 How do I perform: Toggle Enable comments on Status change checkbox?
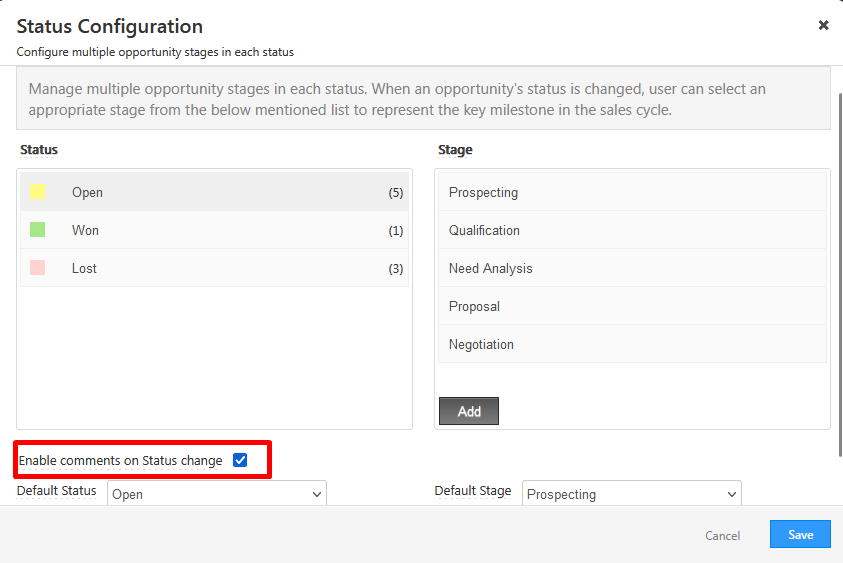pos(240,461)
